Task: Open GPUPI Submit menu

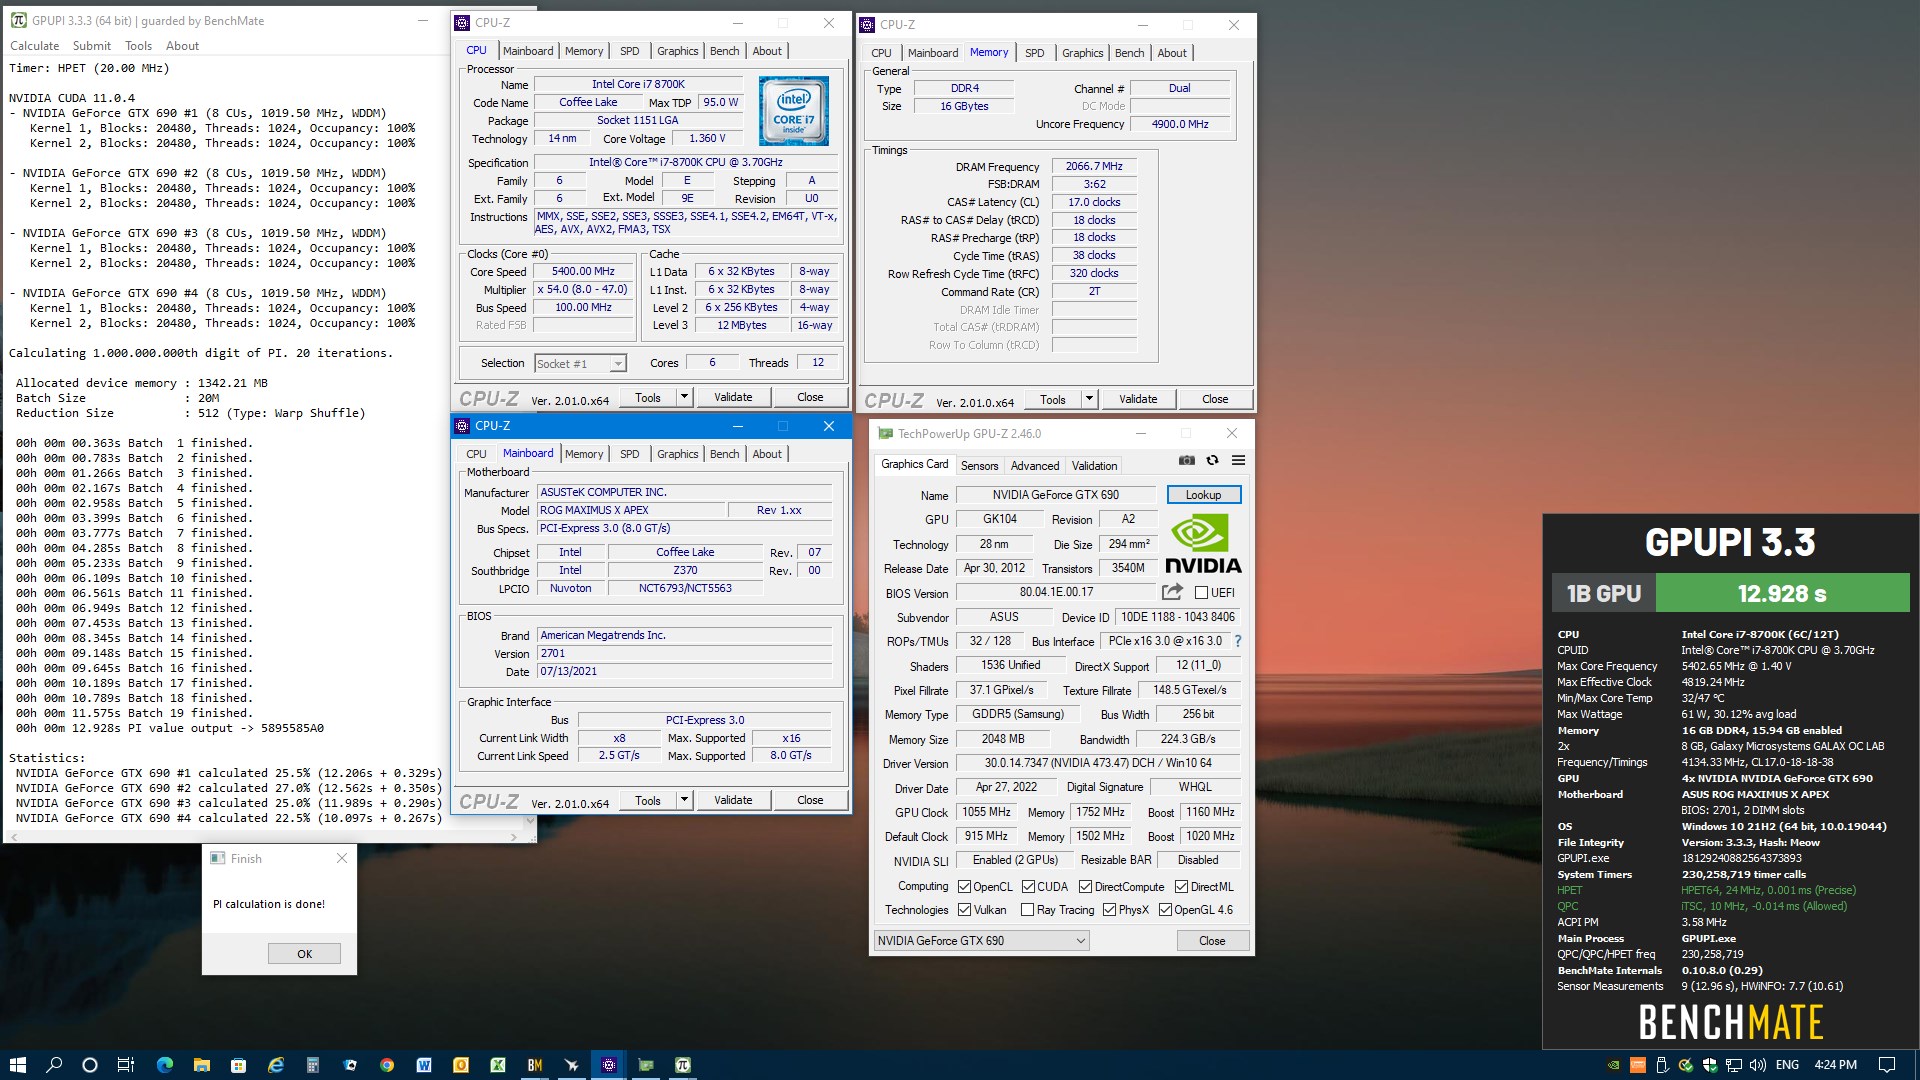Action: click(91, 46)
